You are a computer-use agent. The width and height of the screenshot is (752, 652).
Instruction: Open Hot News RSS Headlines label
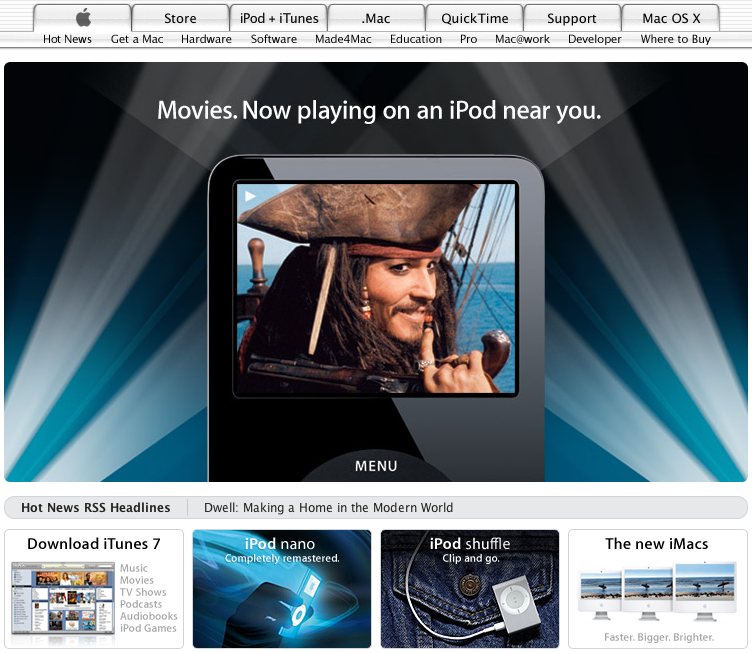click(x=95, y=508)
